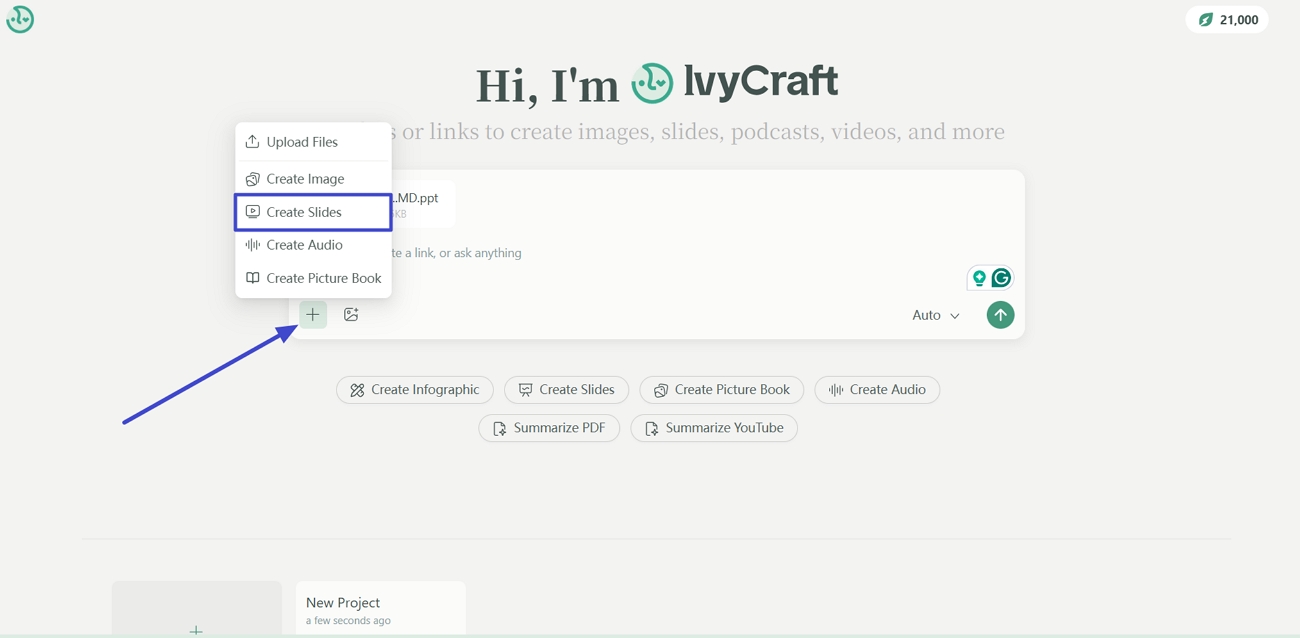Image resolution: width=1300 pixels, height=638 pixels.
Task: Click the Create Audio chip below the prompt
Action: tap(877, 390)
